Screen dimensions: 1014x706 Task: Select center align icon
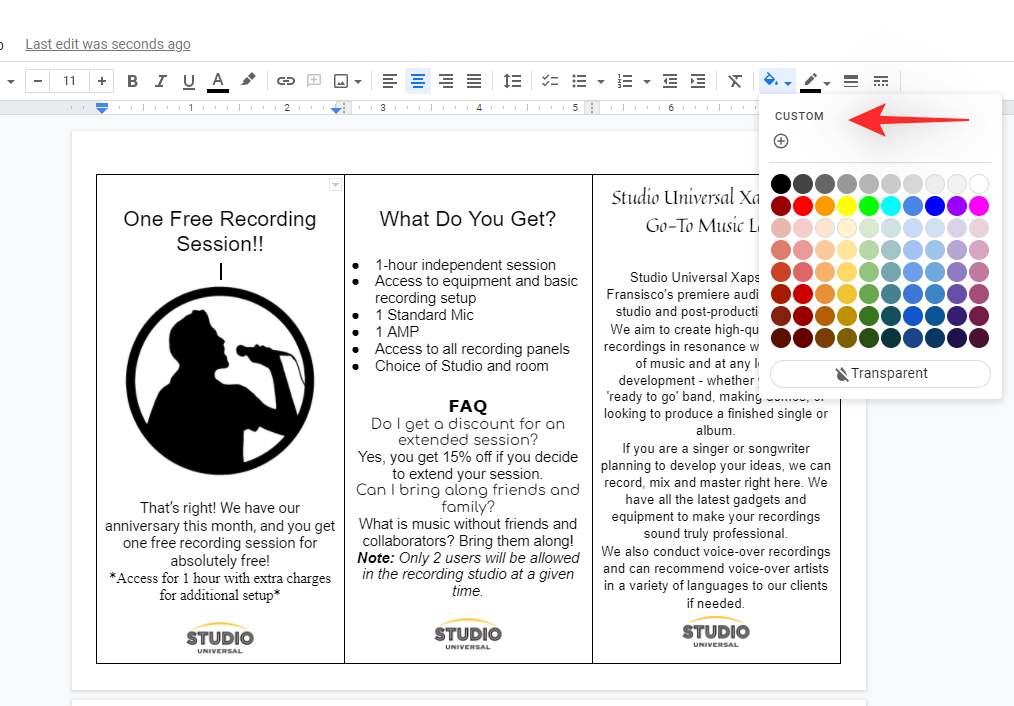[418, 81]
